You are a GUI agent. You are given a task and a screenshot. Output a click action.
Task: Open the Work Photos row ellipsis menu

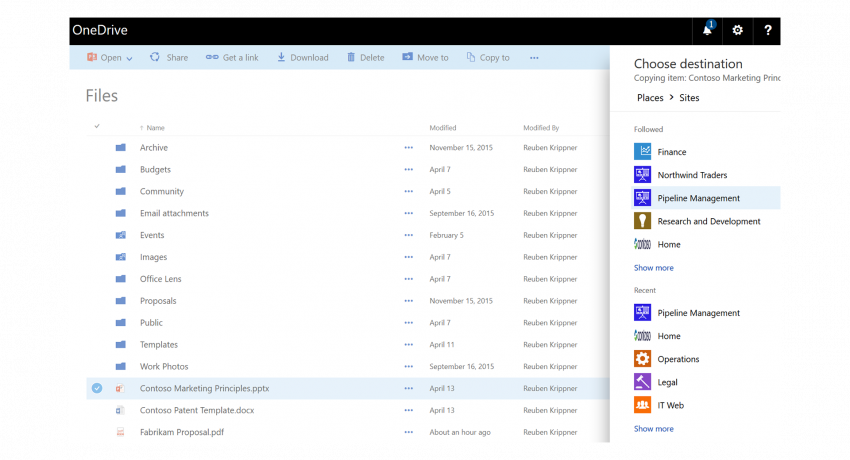(x=409, y=367)
